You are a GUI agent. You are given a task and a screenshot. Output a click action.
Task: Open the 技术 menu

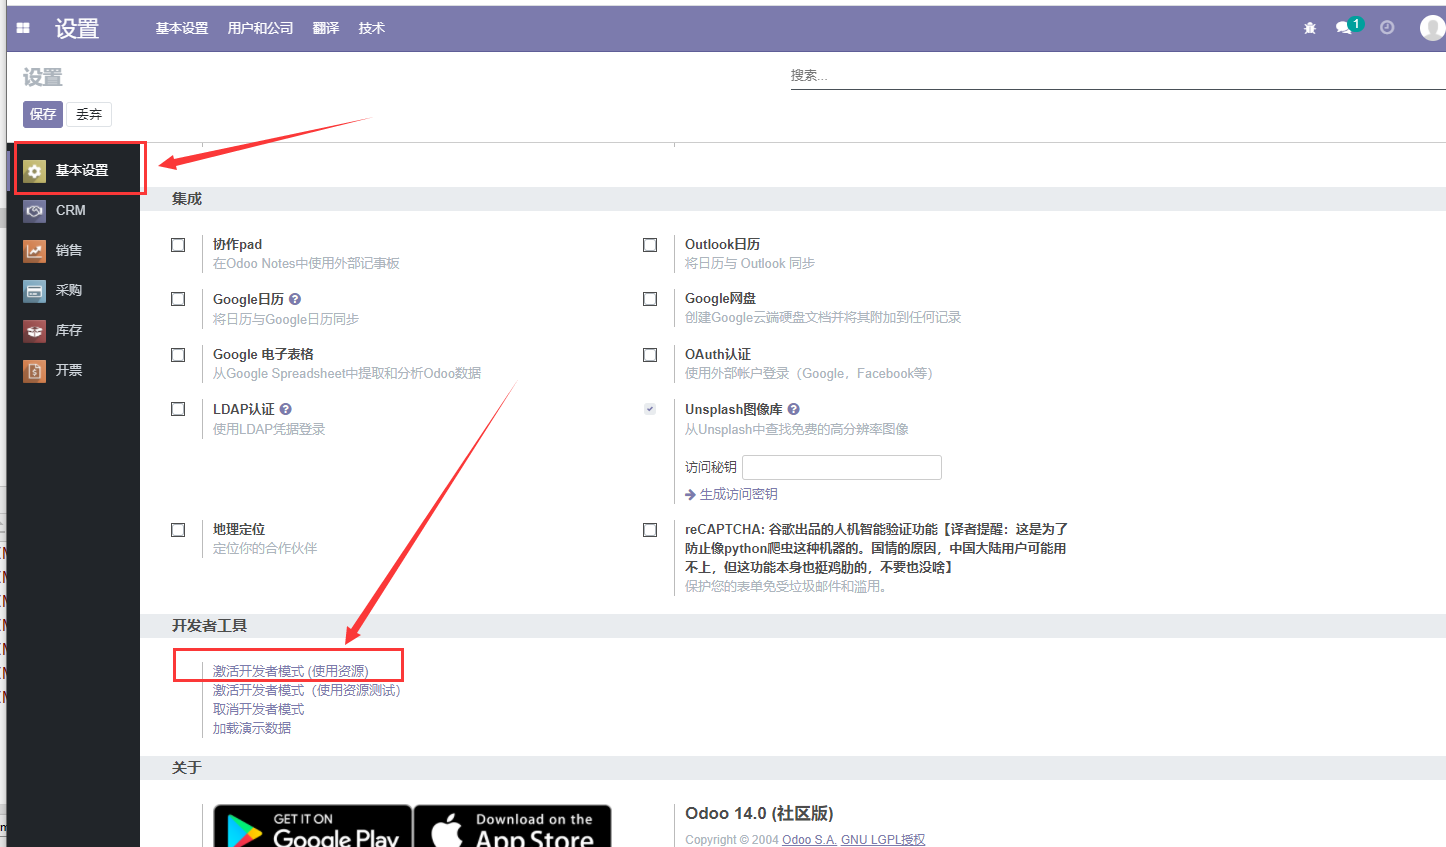coord(371,28)
